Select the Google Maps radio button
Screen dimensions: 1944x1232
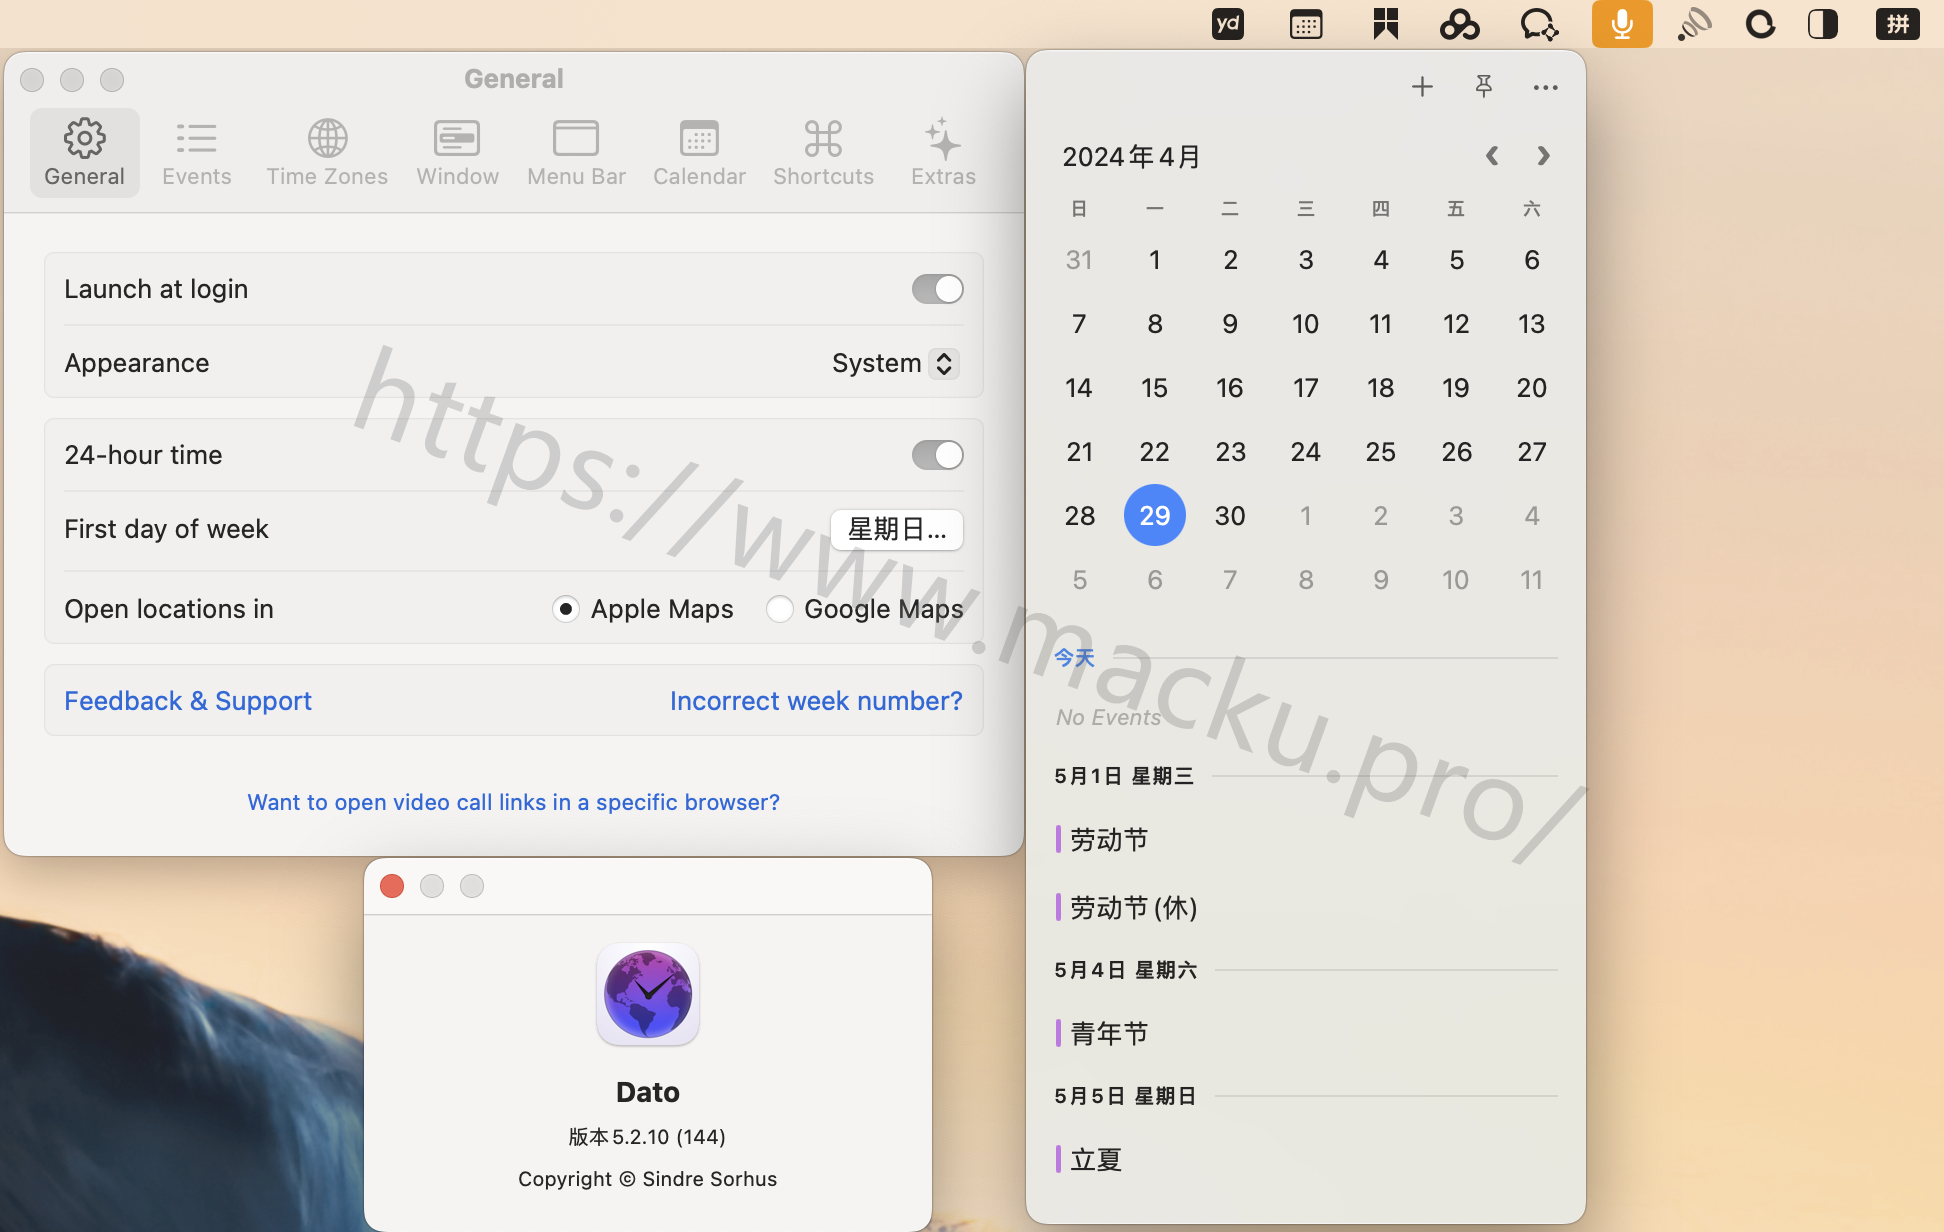click(779, 609)
